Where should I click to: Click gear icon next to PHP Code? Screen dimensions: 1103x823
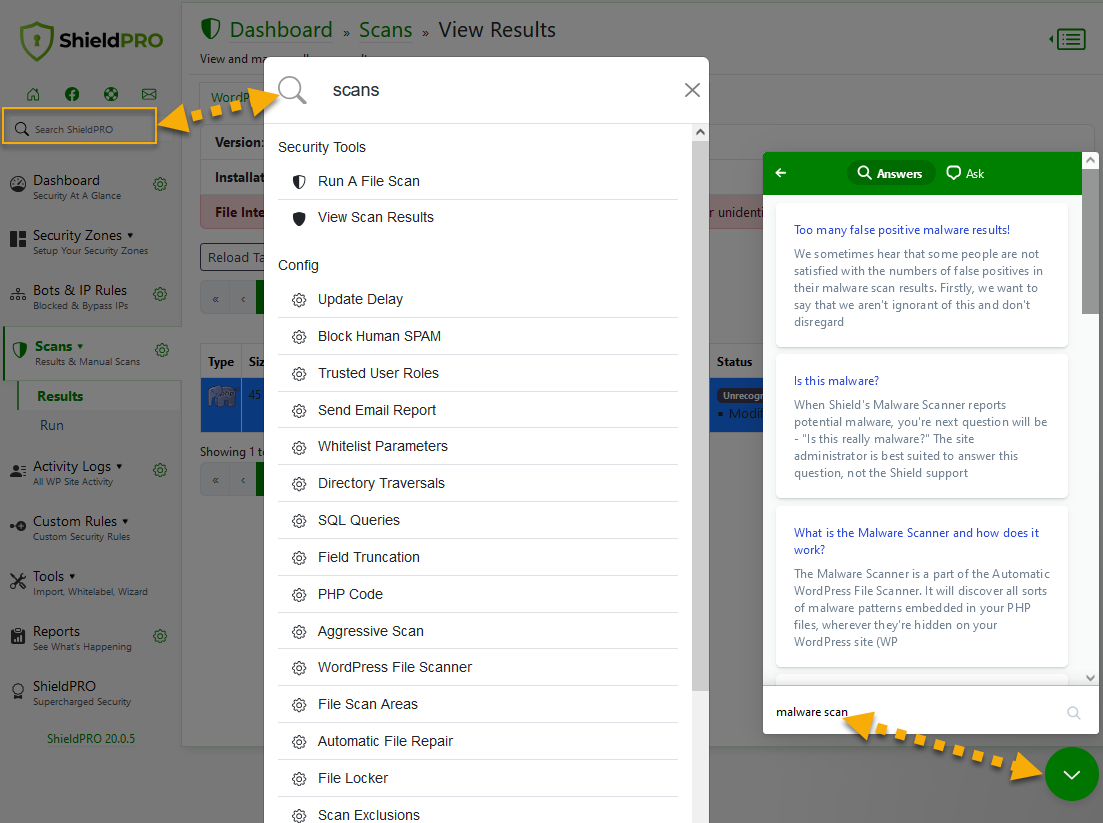tap(299, 595)
